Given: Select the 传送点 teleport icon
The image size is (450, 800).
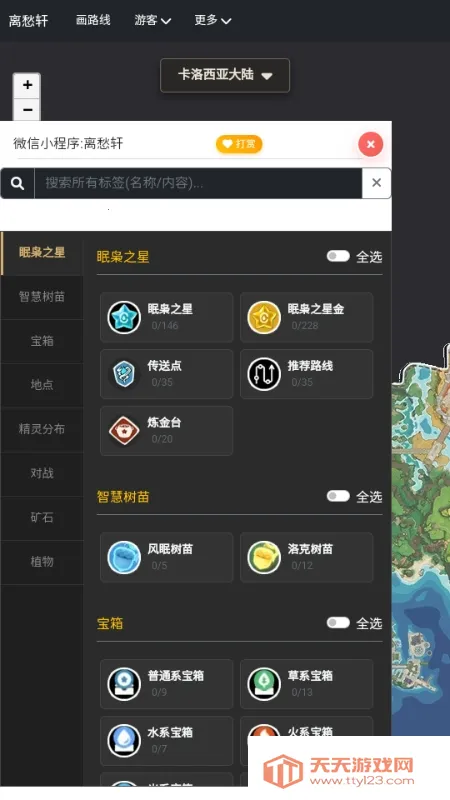Looking at the screenshot, I should 124,374.
